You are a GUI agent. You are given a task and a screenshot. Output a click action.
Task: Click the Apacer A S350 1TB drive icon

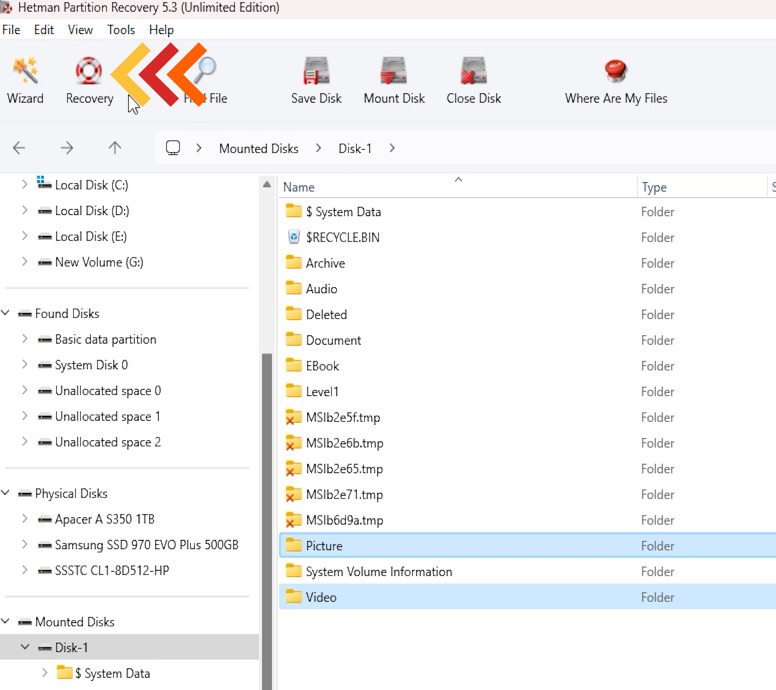(45, 519)
